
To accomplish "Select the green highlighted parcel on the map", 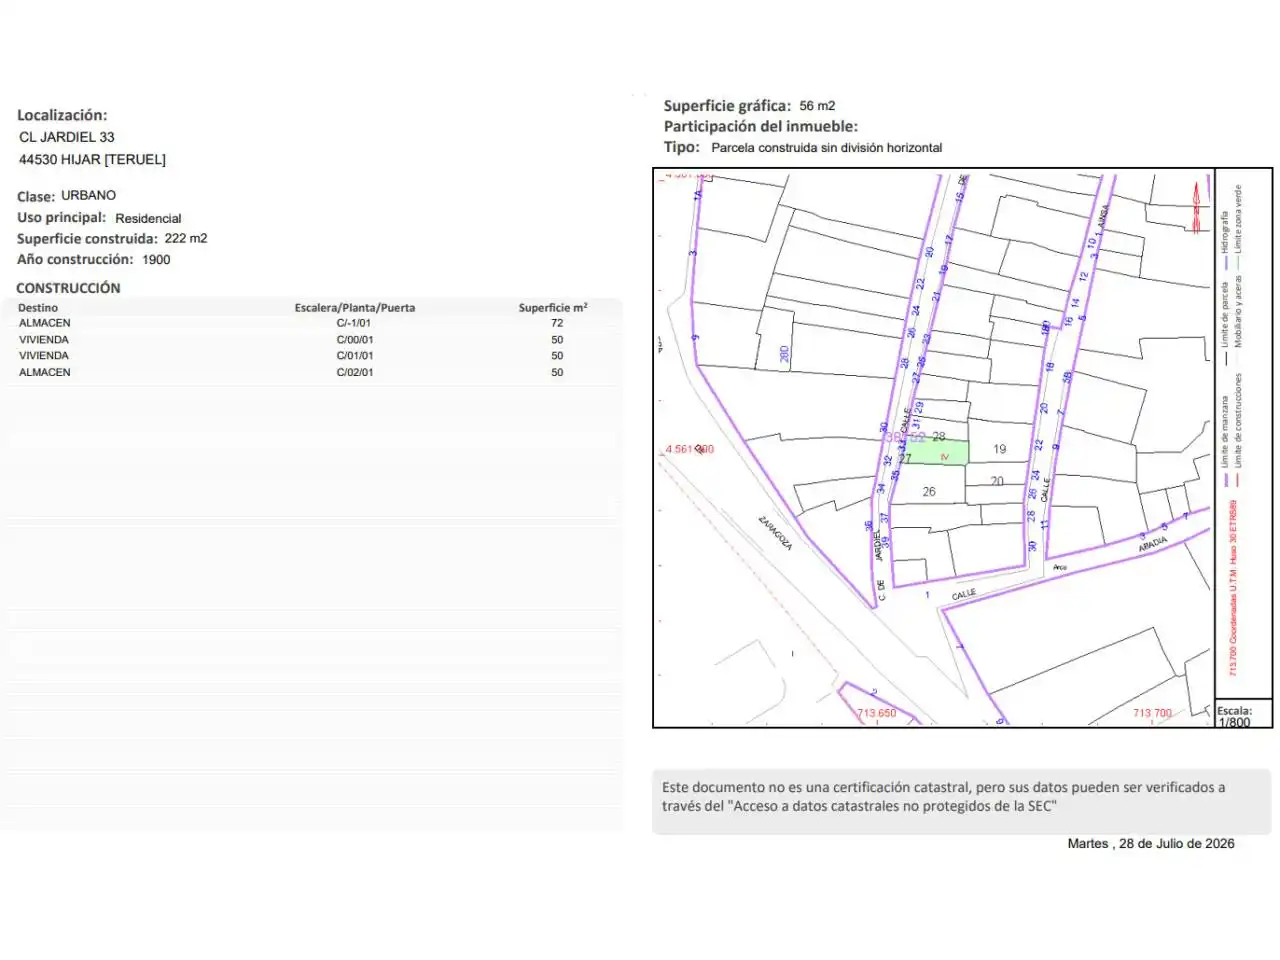I will pyautogui.click(x=936, y=453).
